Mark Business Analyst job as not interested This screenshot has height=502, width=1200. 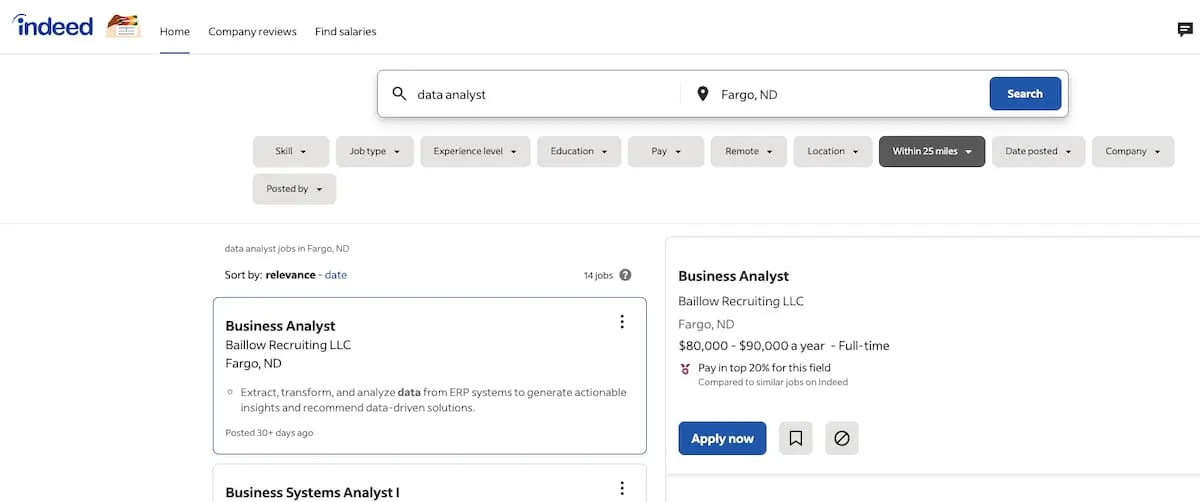[x=842, y=438]
